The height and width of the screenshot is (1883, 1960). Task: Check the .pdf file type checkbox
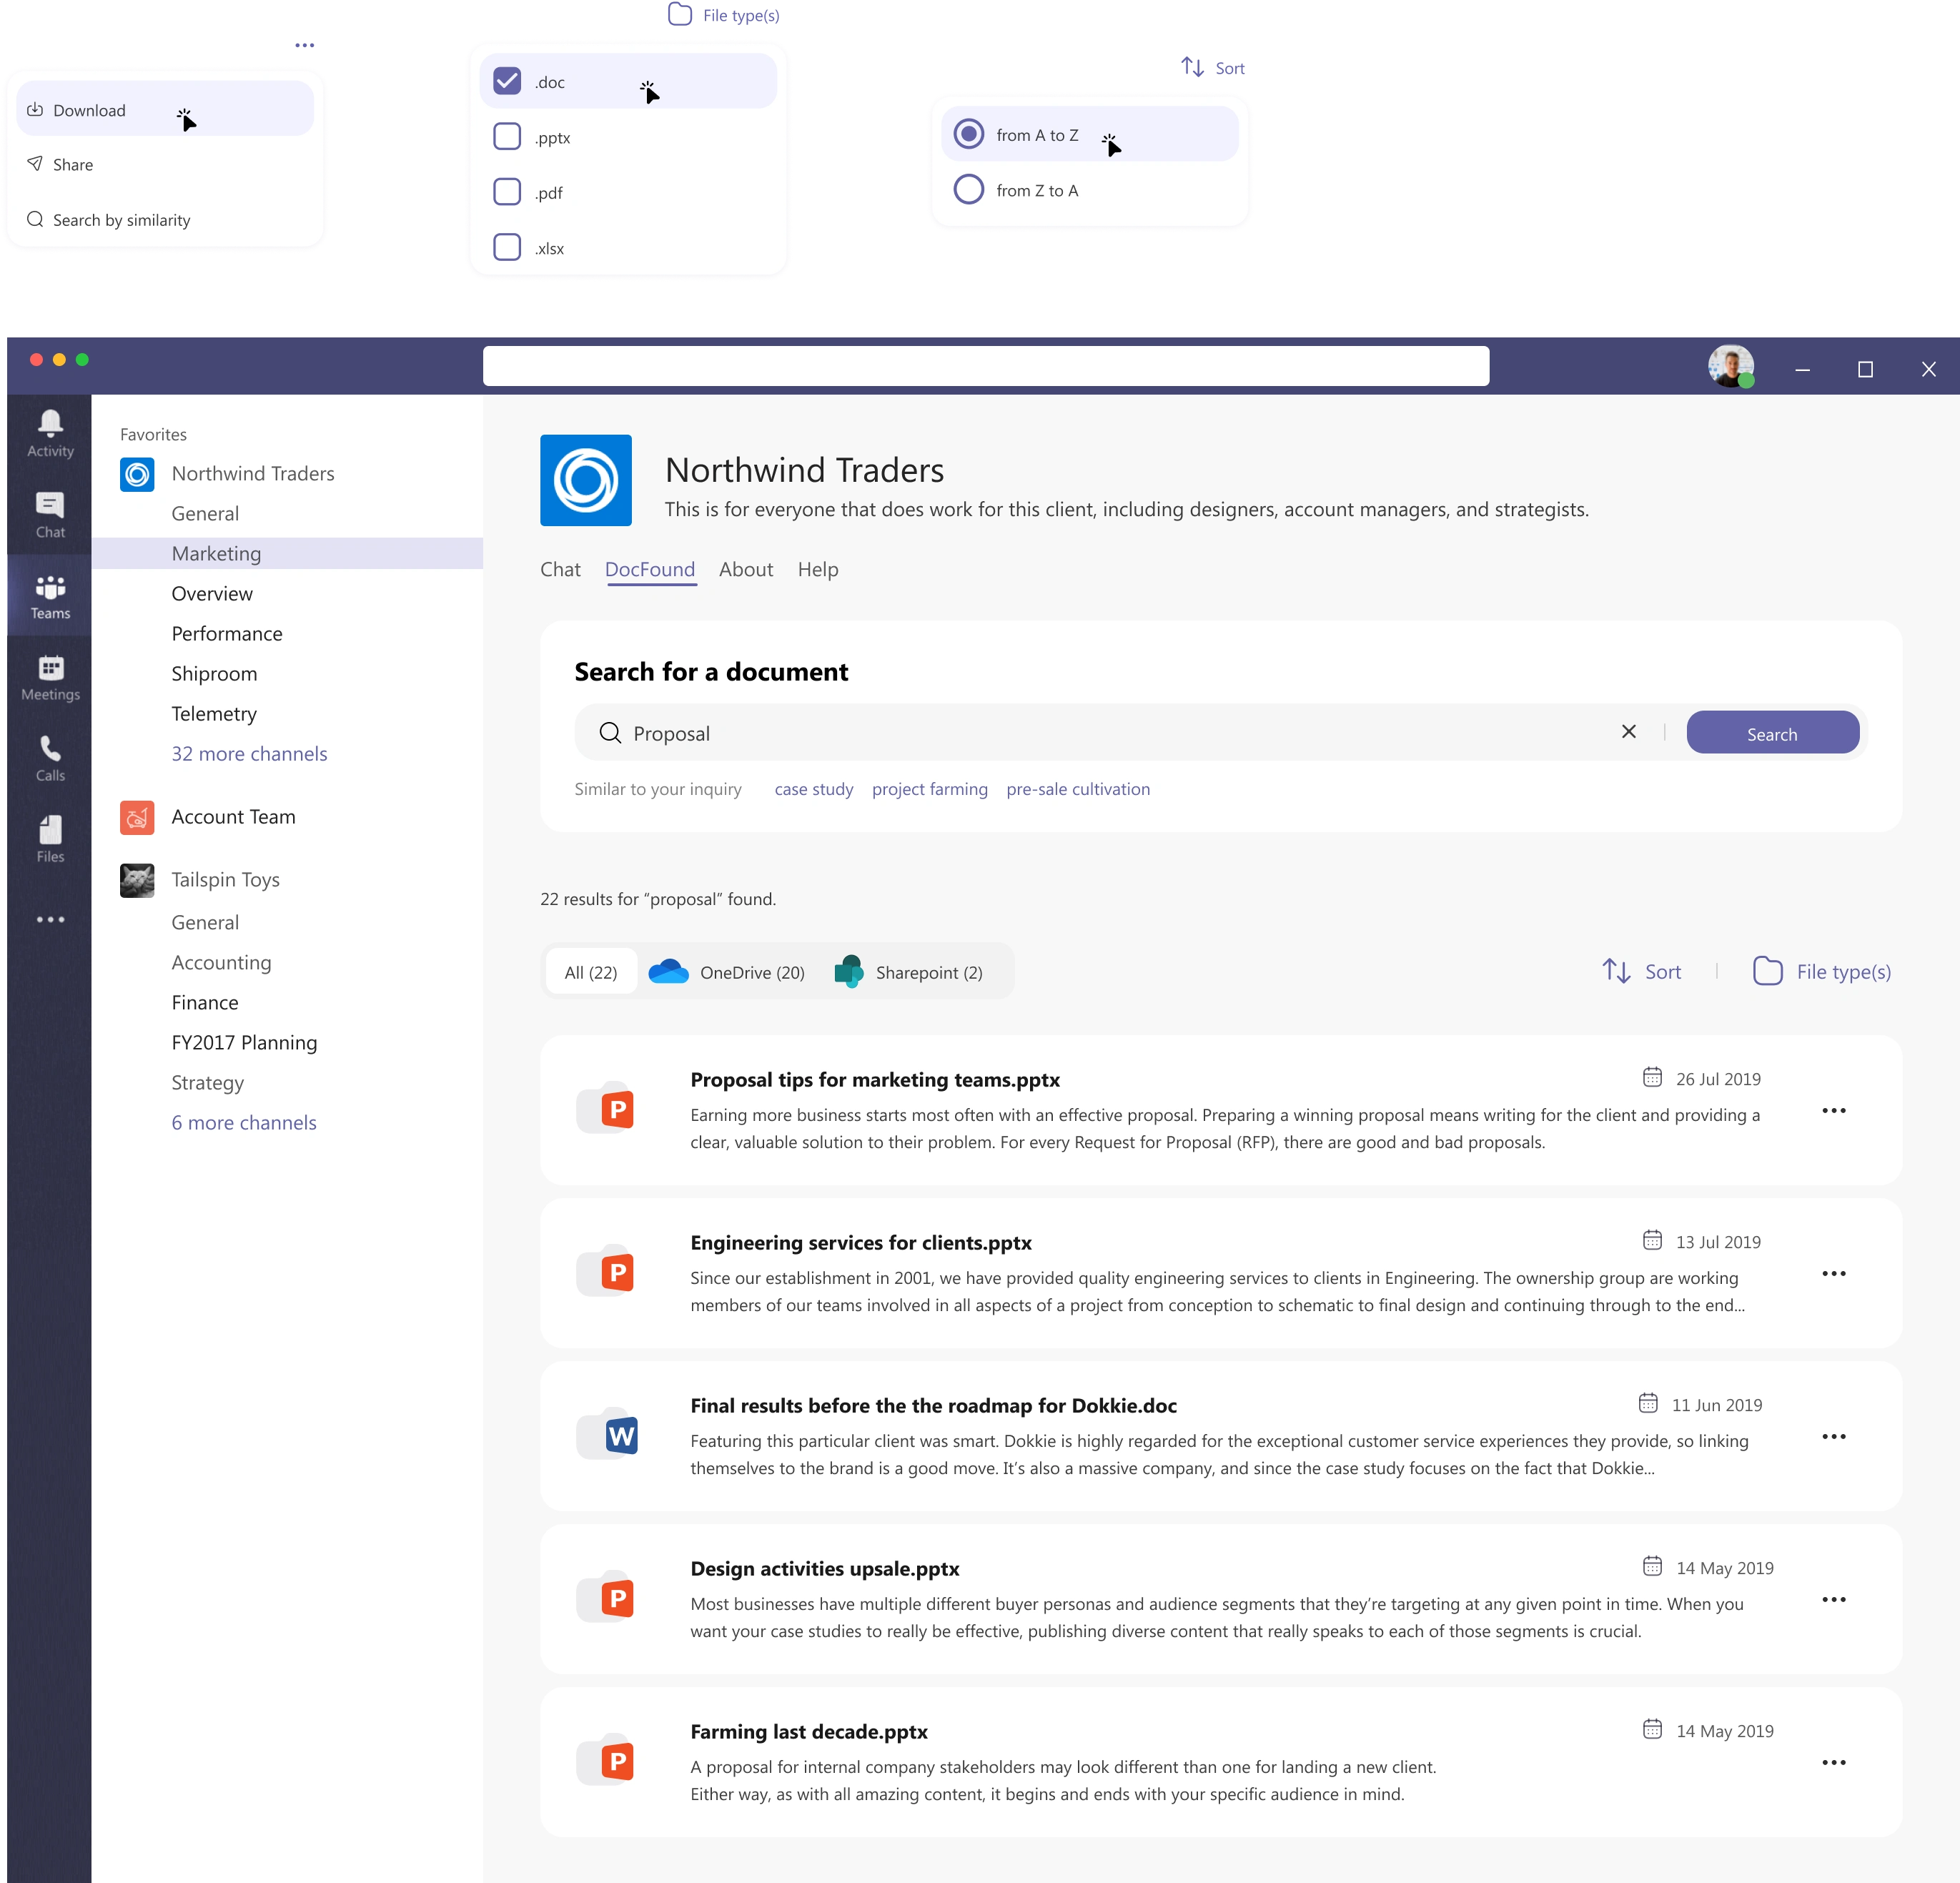[x=508, y=192]
